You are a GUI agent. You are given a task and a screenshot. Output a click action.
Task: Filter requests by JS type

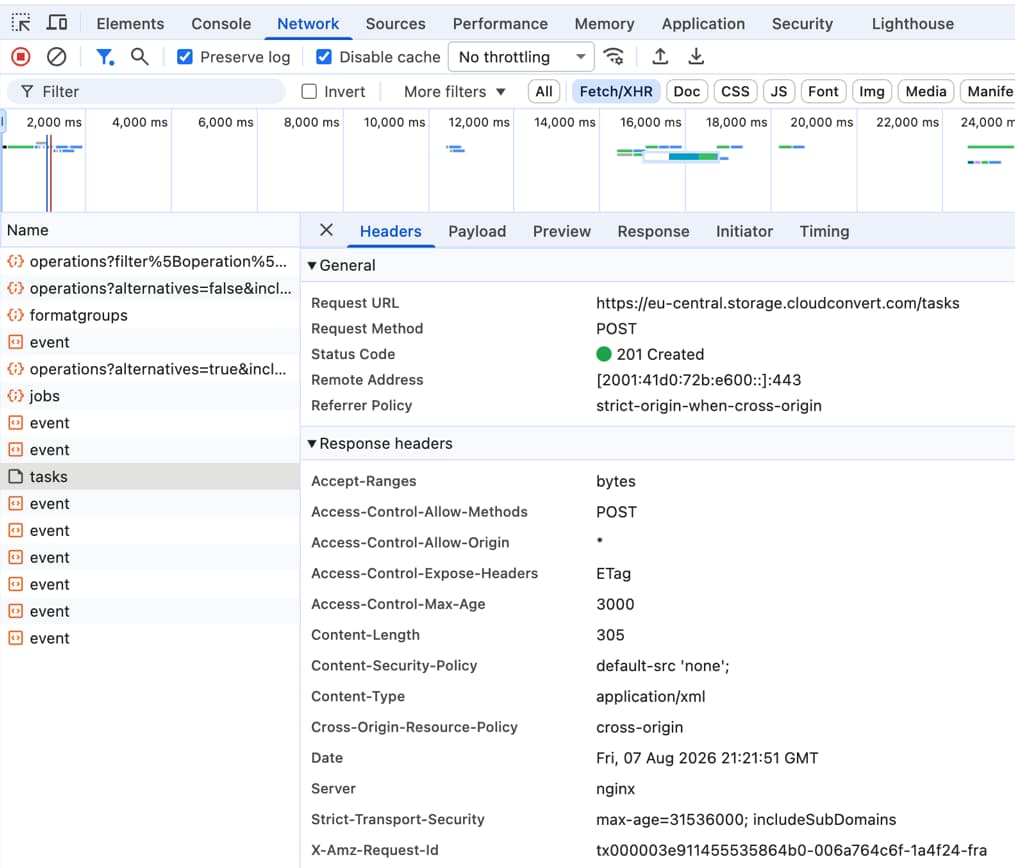(x=779, y=92)
